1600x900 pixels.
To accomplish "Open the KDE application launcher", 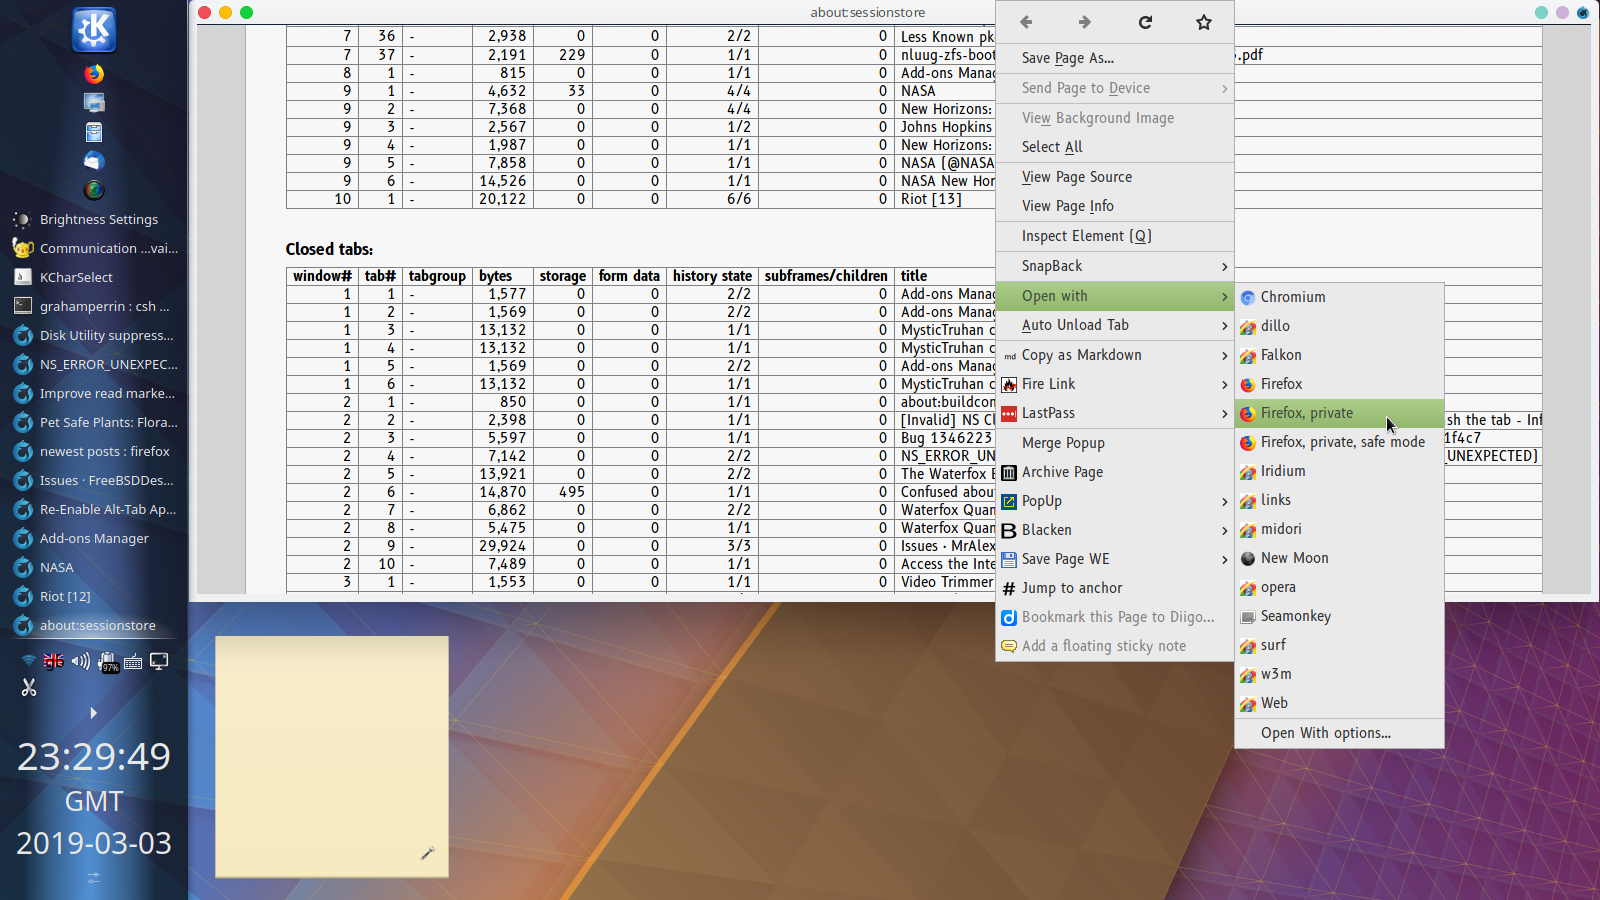I will pyautogui.click(x=94, y=29).
